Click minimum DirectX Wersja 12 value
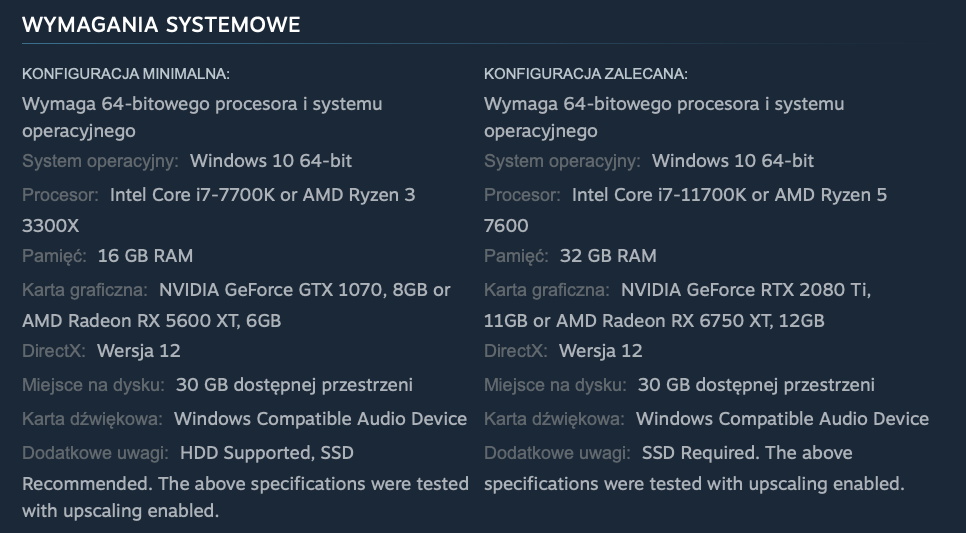Screen dimensions: 966x533 coord(139,351)
